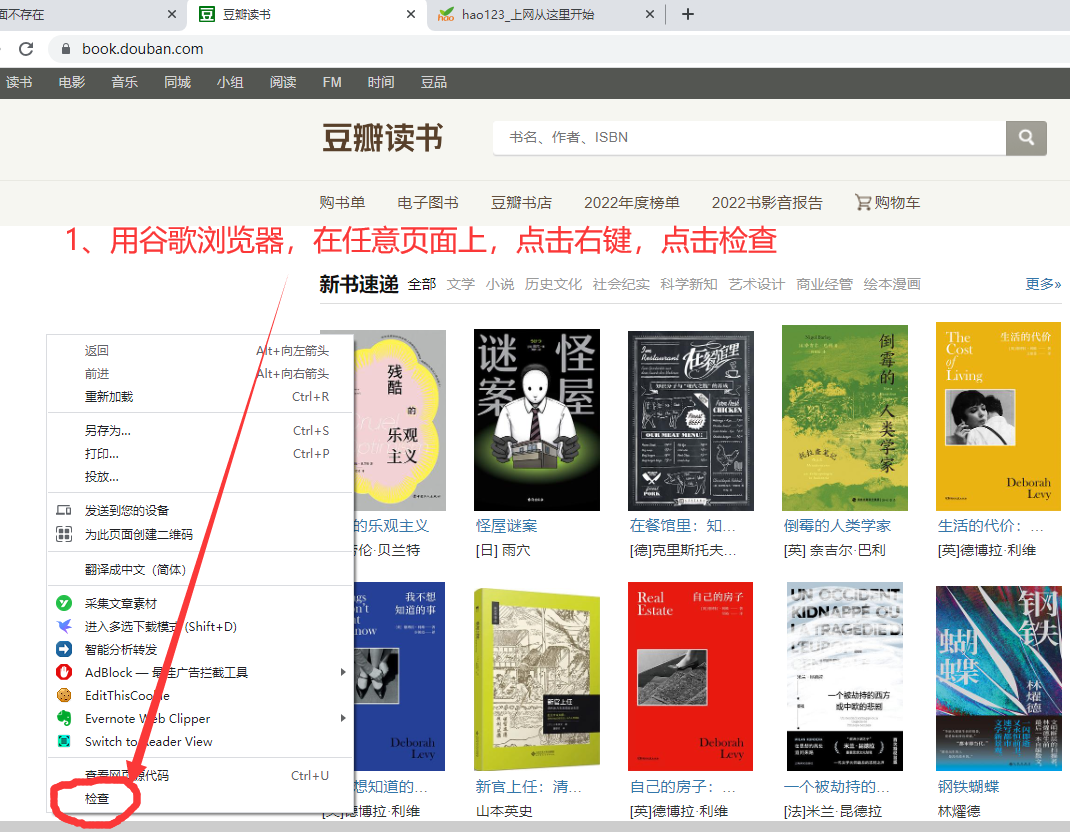This screenshot has height=832, width=1070.
Task: Click the search magnifier button
Action: pos(1026,138)
